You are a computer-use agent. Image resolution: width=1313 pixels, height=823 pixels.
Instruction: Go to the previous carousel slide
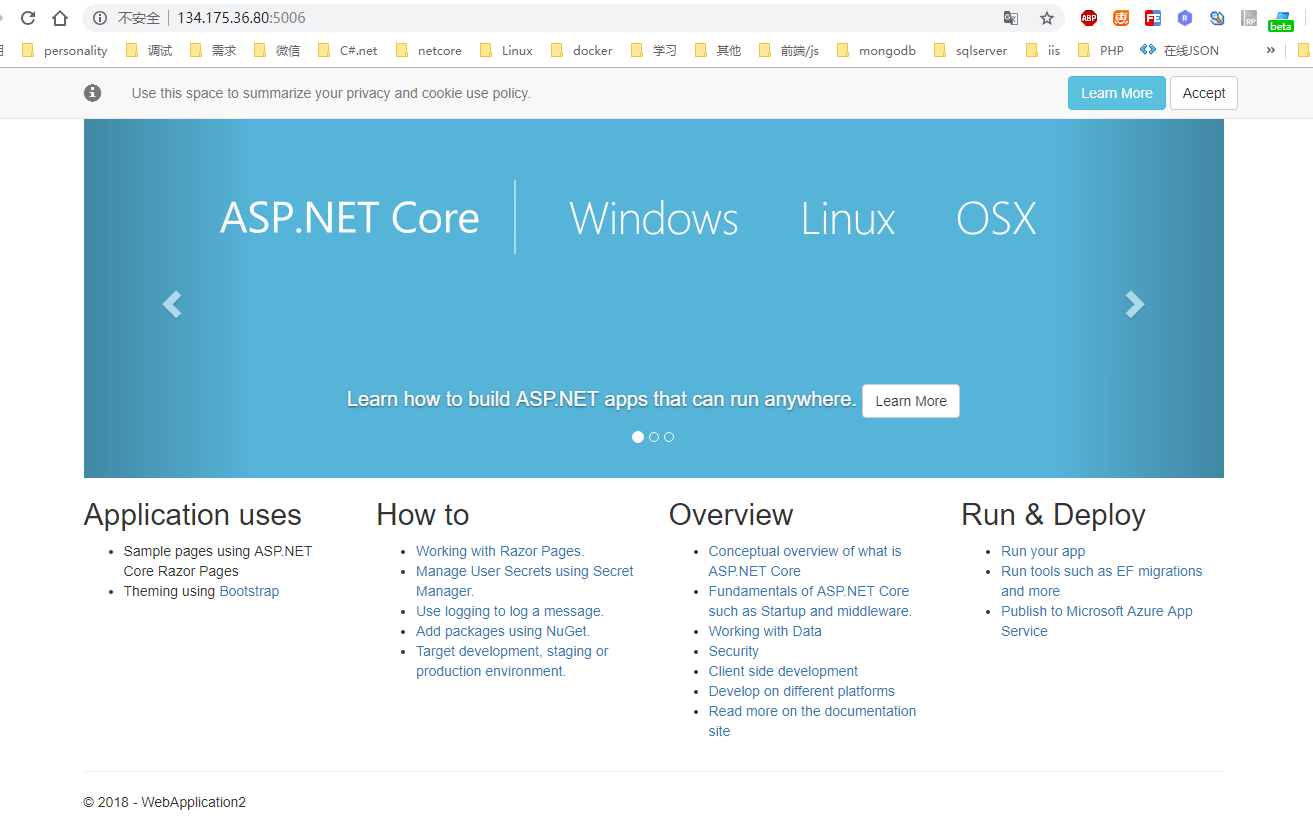pos(172,304)
